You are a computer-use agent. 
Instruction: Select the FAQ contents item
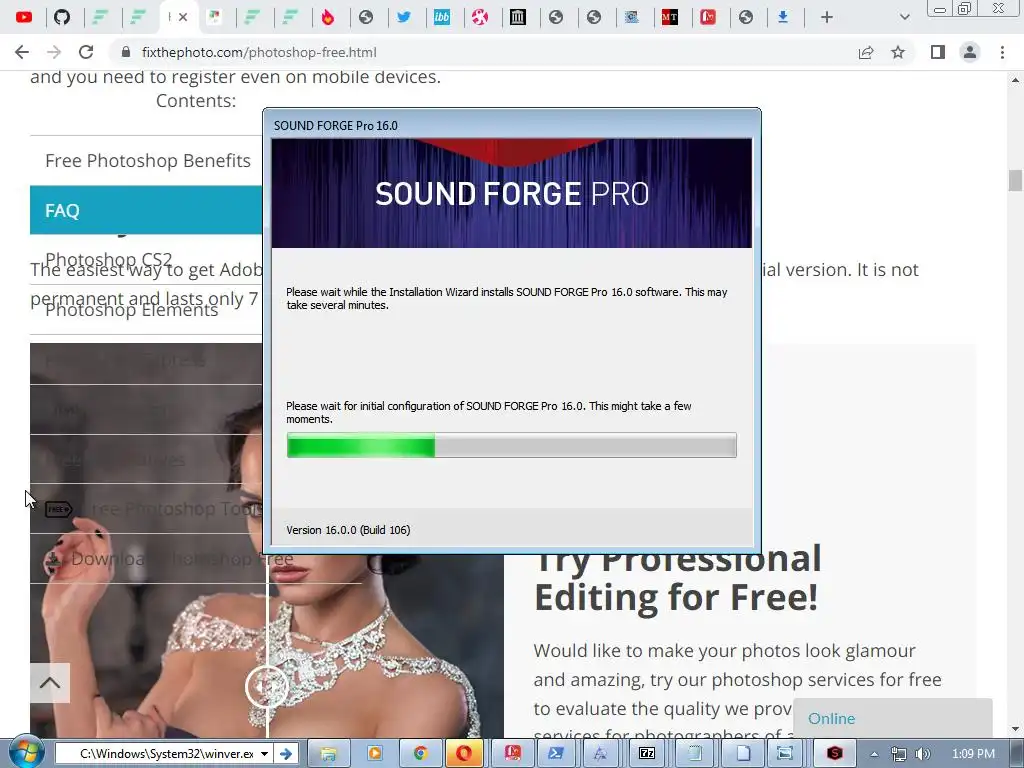click(146, 210)
